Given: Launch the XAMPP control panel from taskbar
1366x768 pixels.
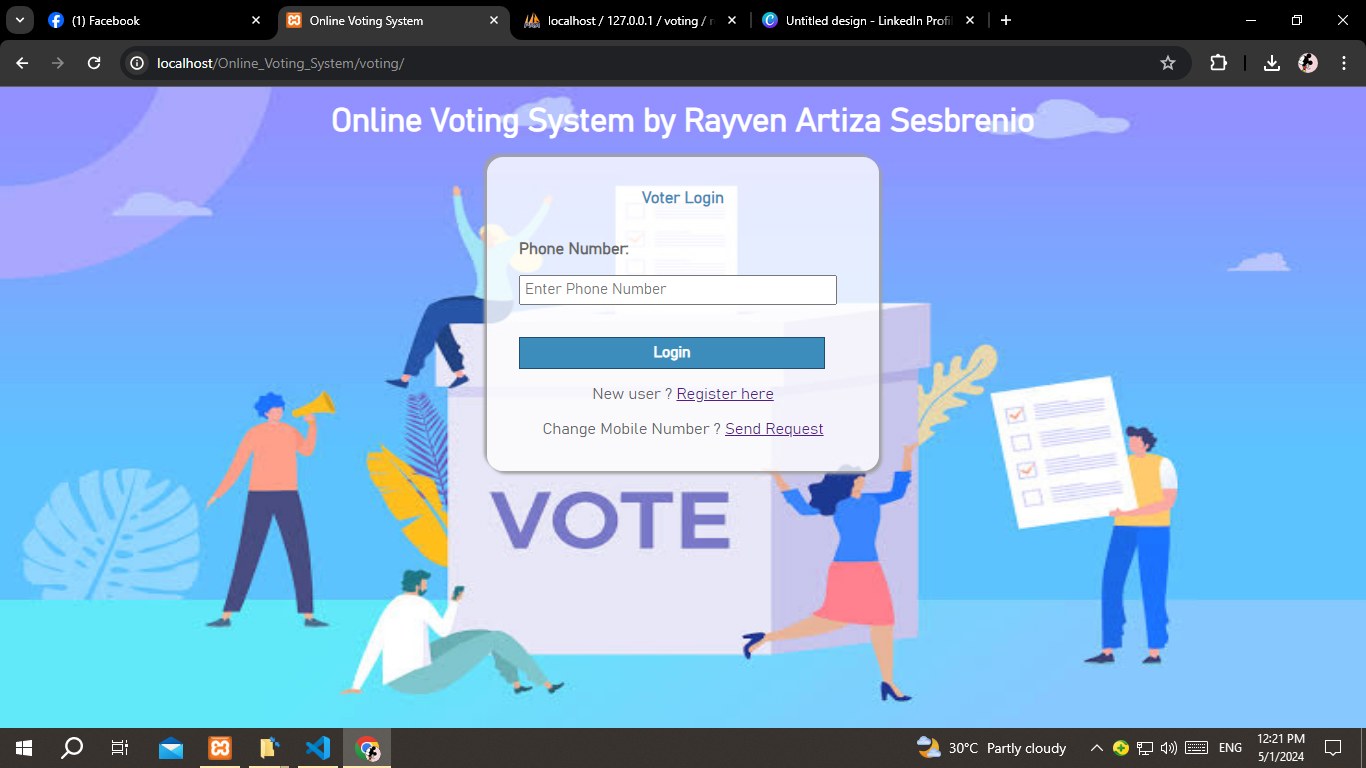Looking at the screenshot, I should (219, 747).
